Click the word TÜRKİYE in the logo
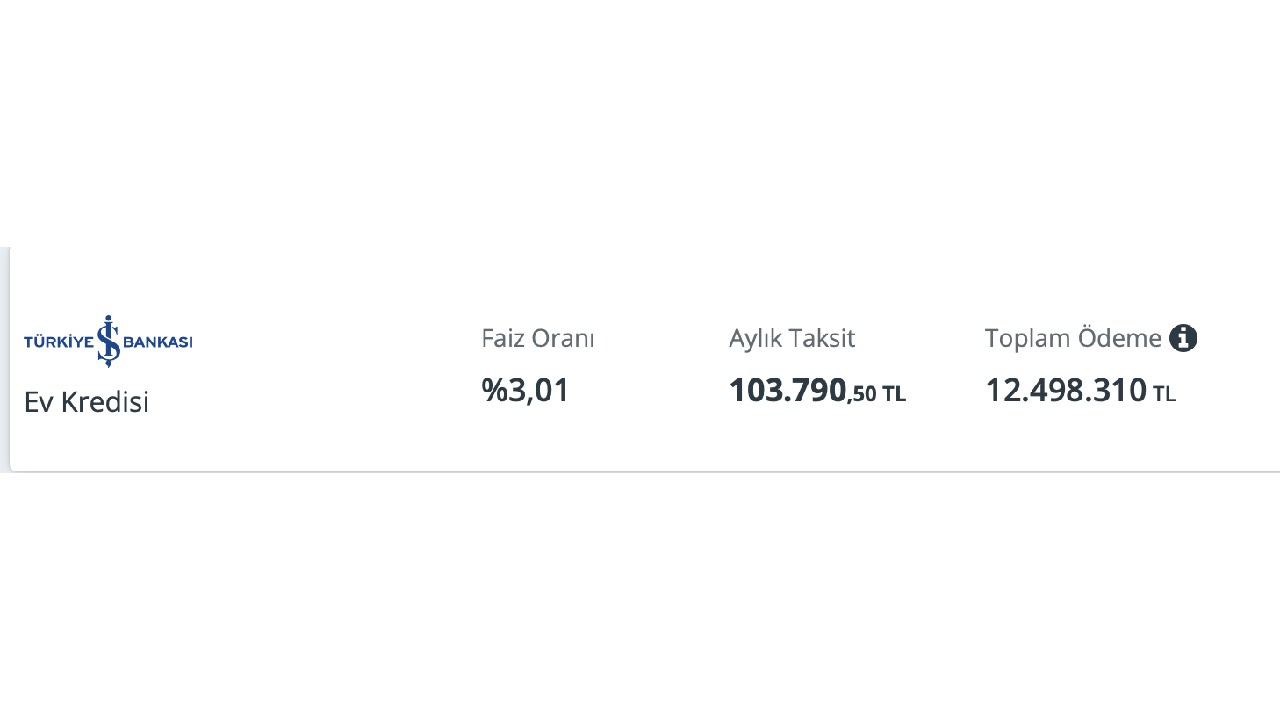Screen dimensions: 1280x720 (58, 343)
